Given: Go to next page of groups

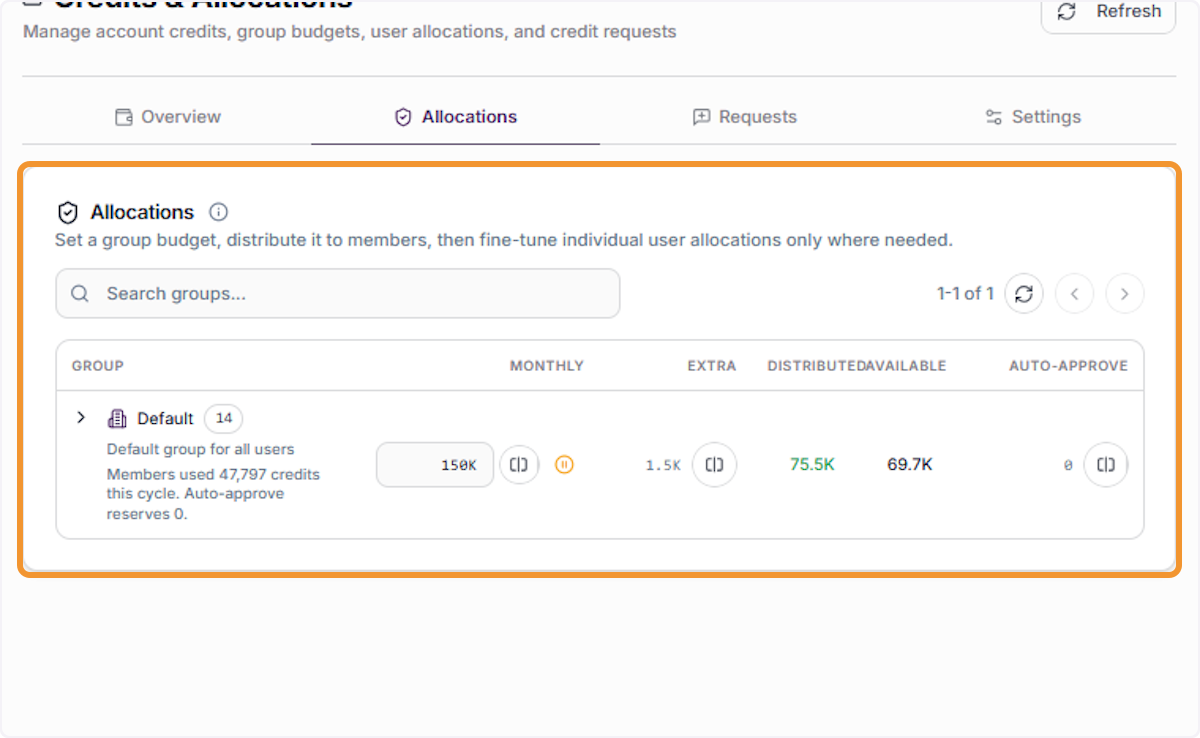Looking at the screenshot, I should click(1125, 294).
